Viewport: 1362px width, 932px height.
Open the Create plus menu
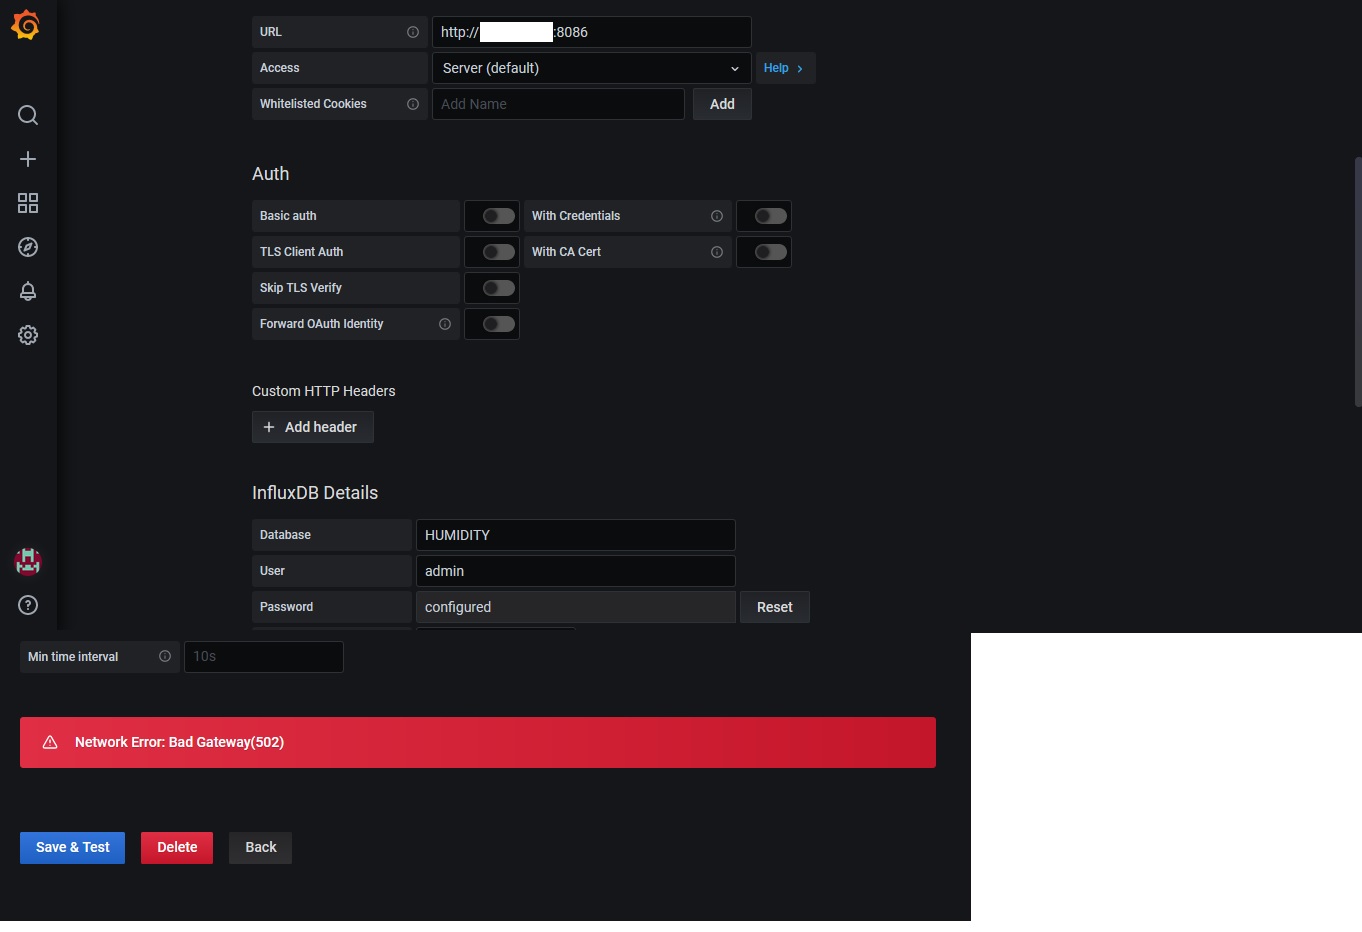28,159
